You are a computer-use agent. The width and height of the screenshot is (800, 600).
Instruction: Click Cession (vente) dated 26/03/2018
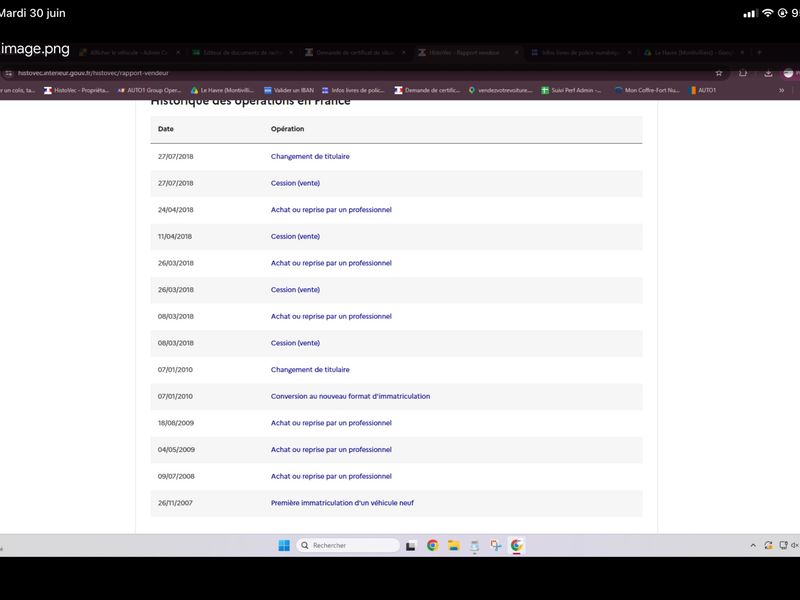coord(295,290)
